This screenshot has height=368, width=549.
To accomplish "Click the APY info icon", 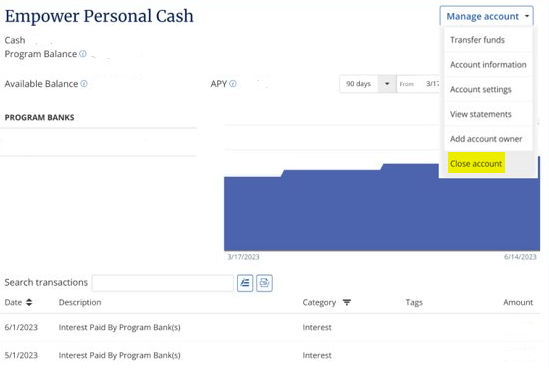I will (233, 84).
